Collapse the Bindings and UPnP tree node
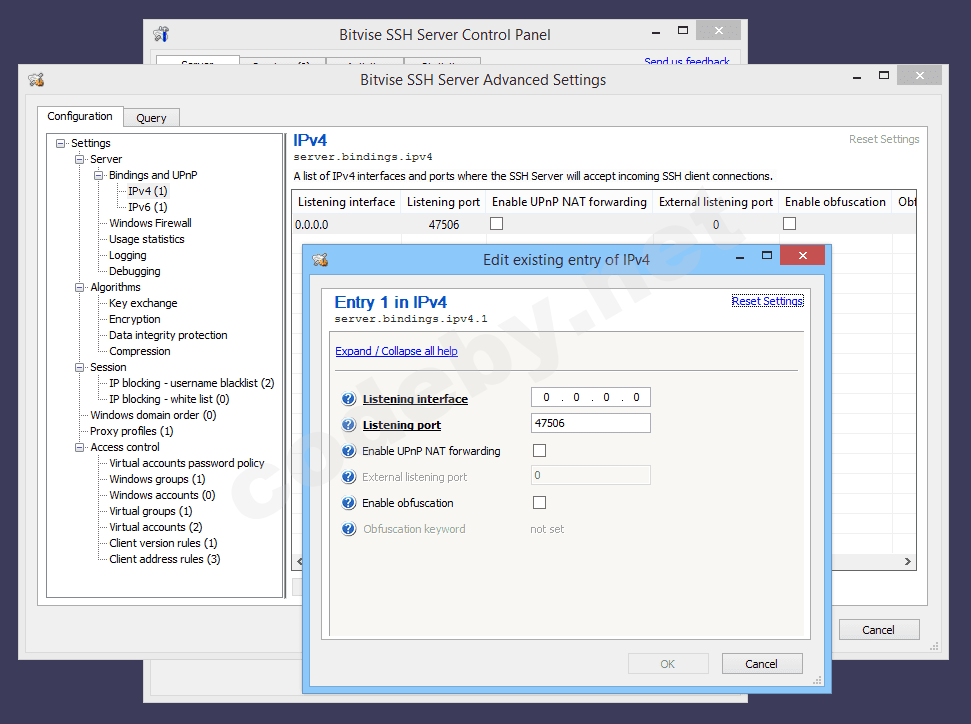The width and height of the screenshot is (971, 724). click(99, 175)
